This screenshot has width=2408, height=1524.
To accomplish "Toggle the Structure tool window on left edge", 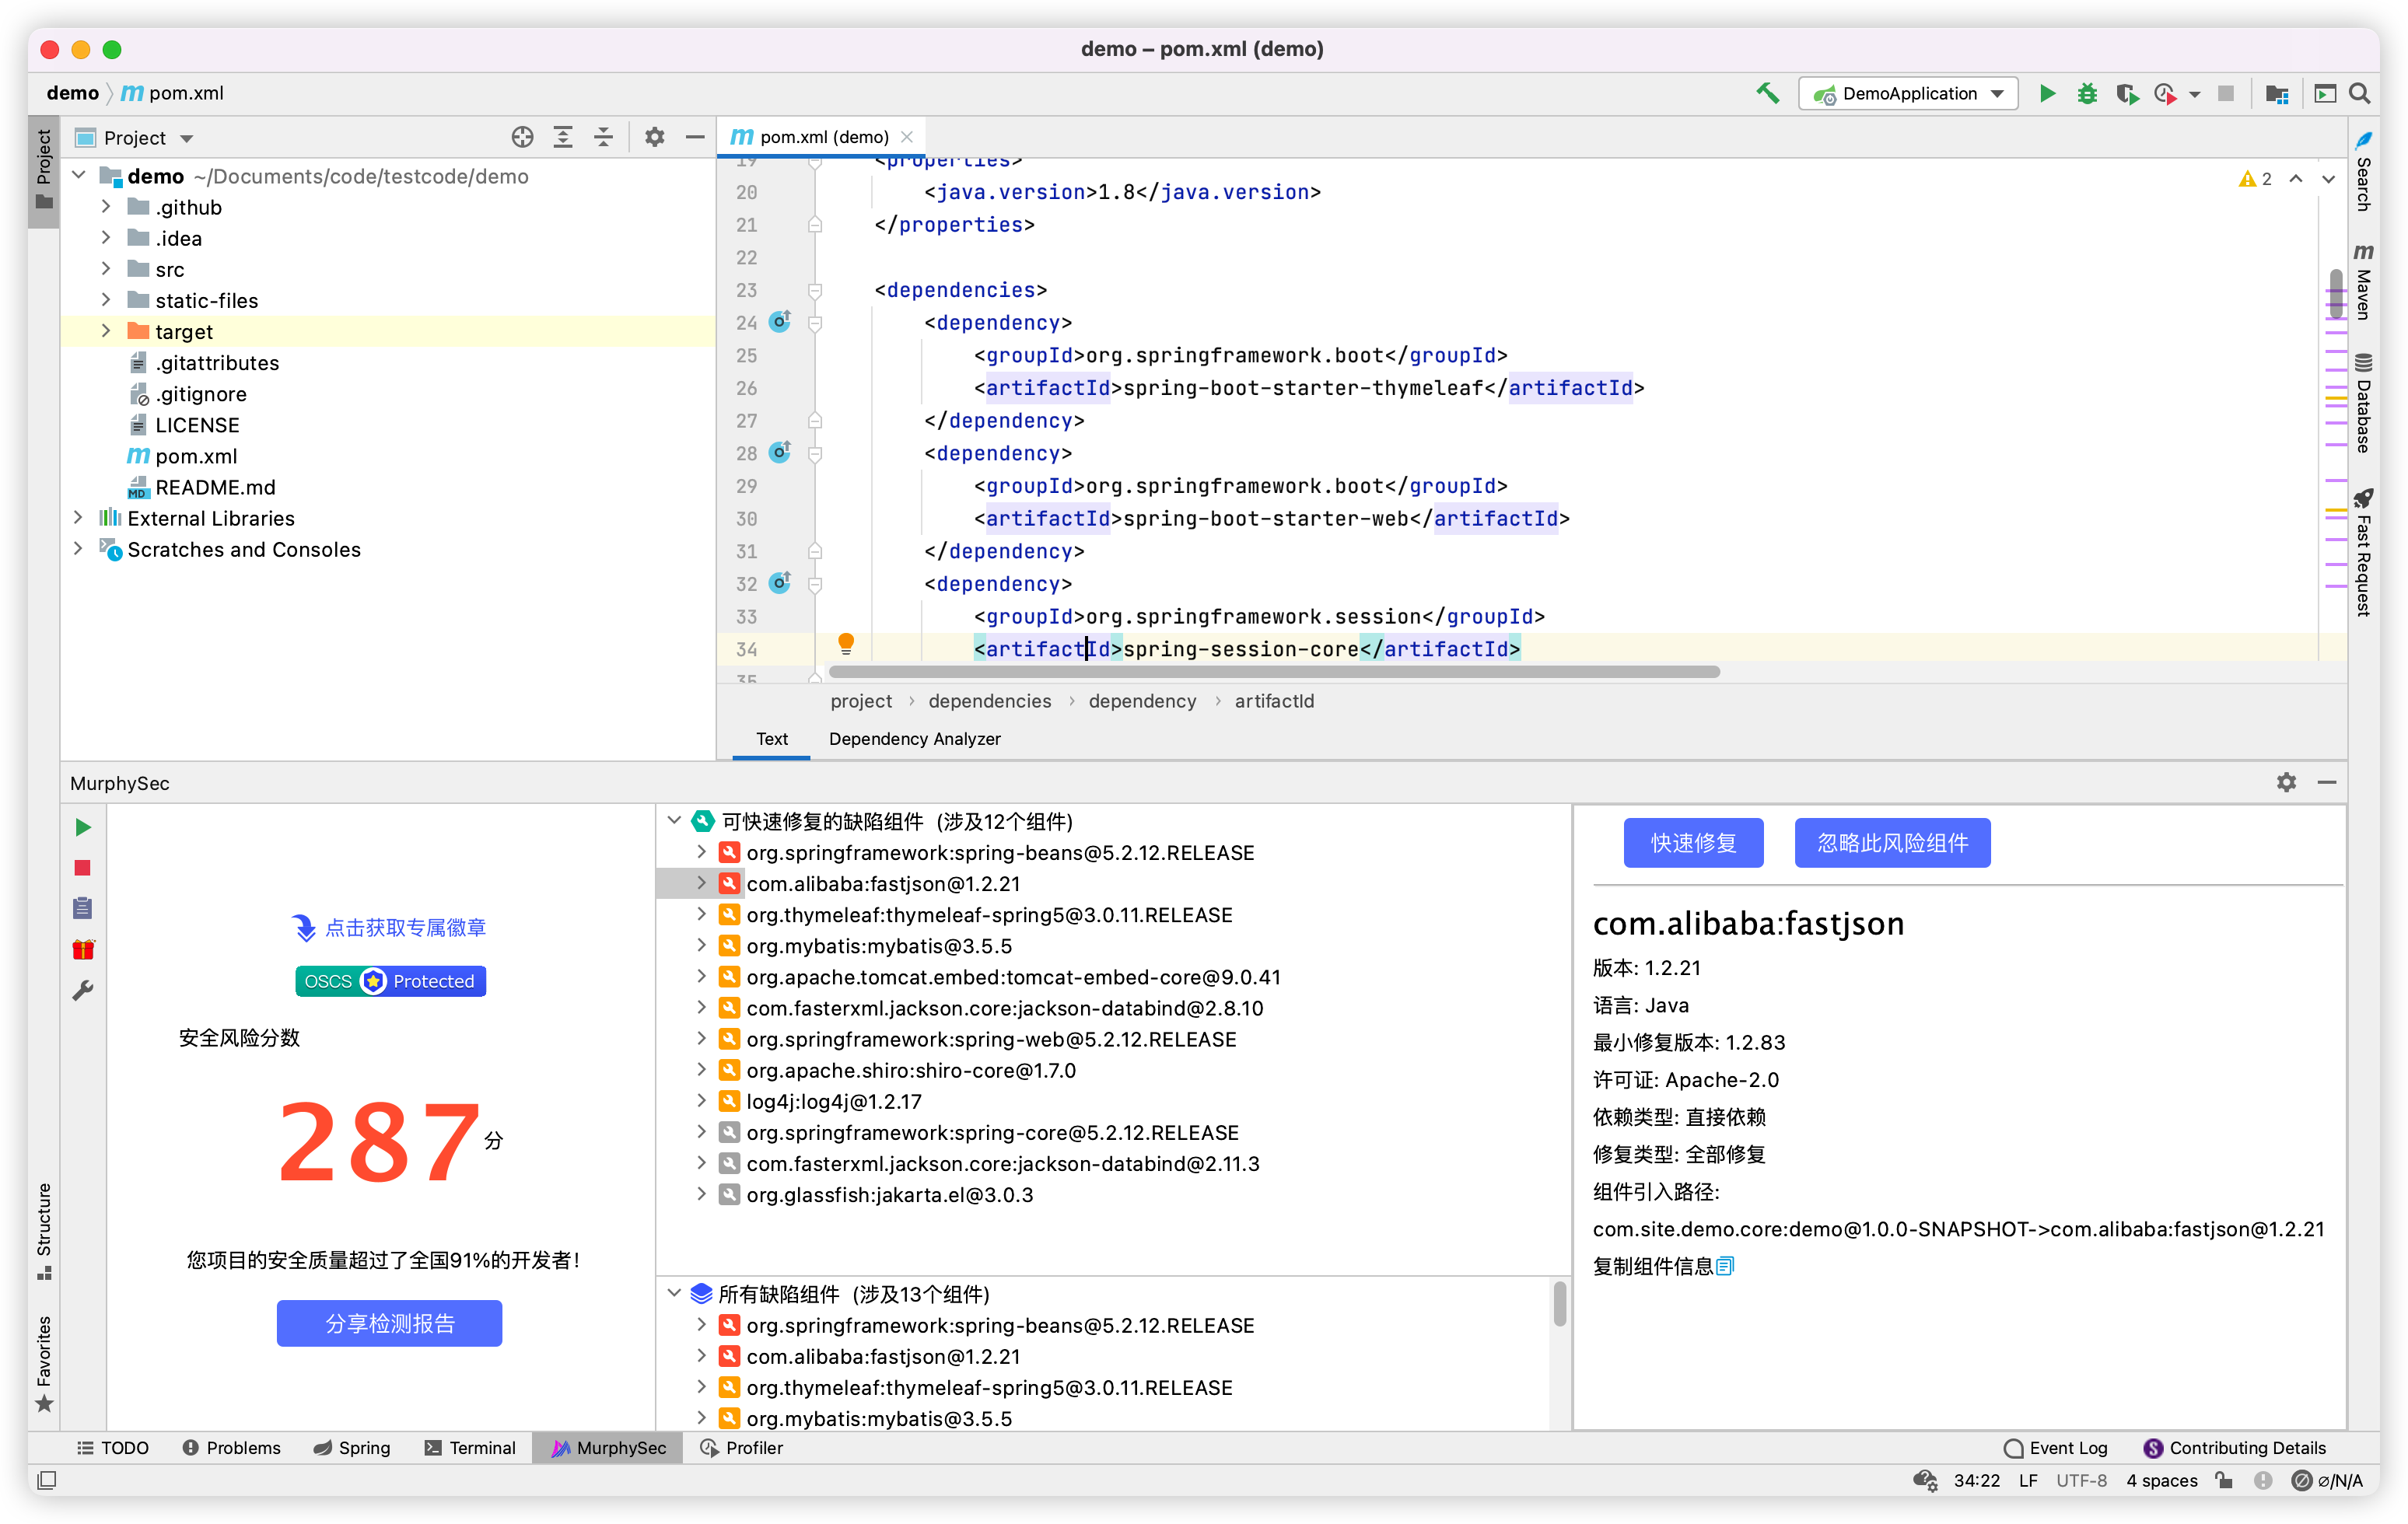I will click(x=44, y=1229).
